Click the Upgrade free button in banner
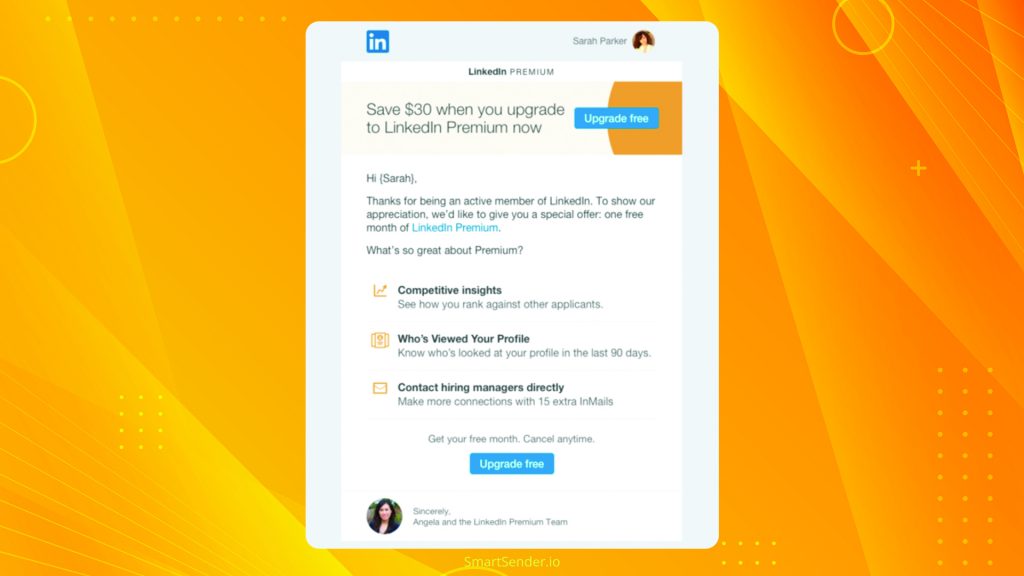1024x576 pixels. click(x=616, y=118)
